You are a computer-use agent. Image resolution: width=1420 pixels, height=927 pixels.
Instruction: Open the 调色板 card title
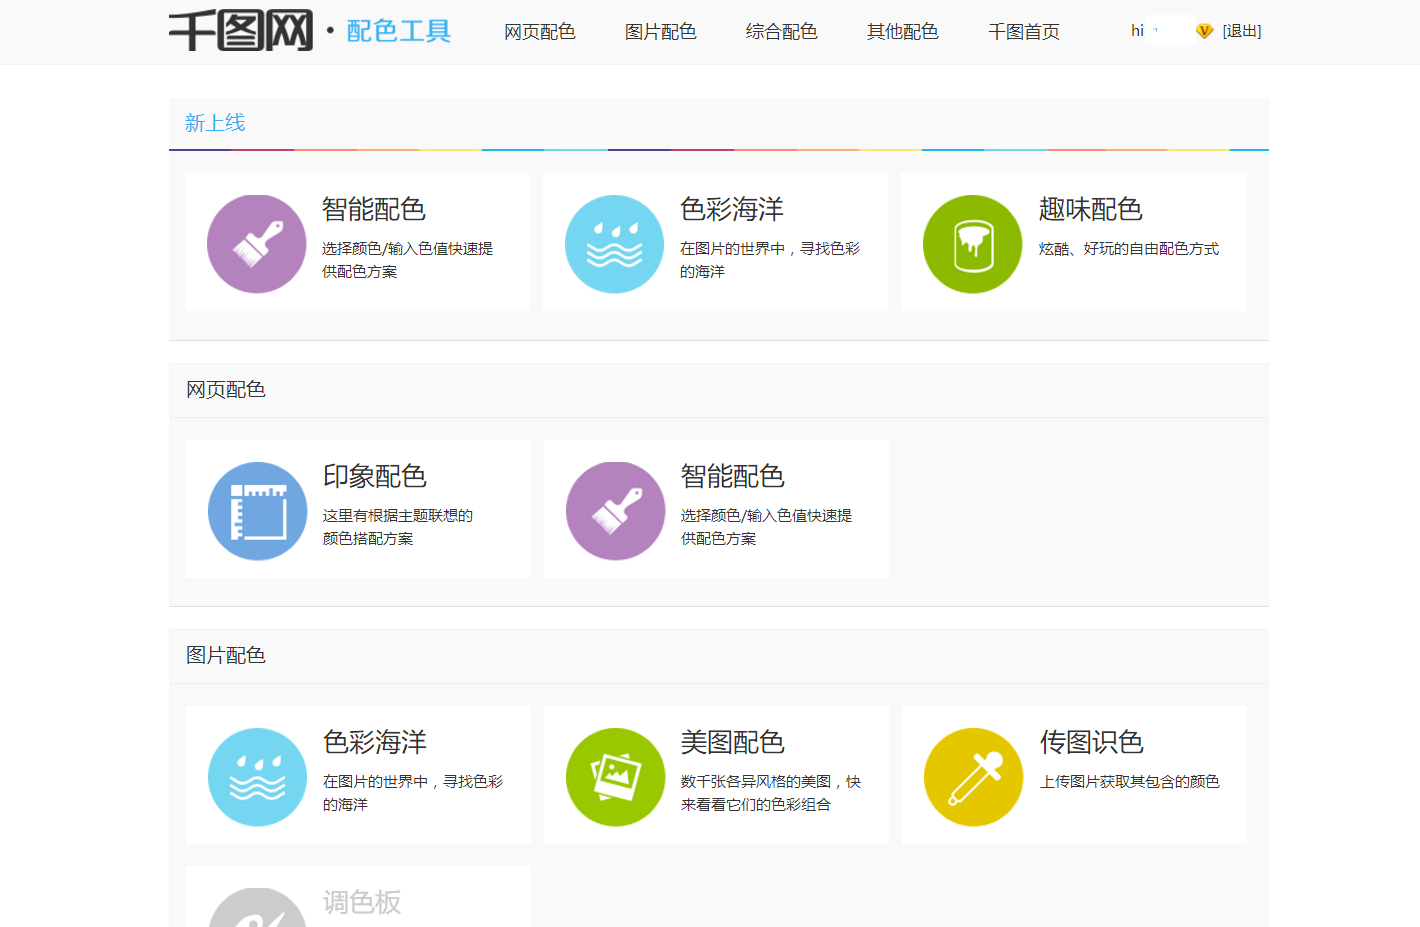pos(362,902)
